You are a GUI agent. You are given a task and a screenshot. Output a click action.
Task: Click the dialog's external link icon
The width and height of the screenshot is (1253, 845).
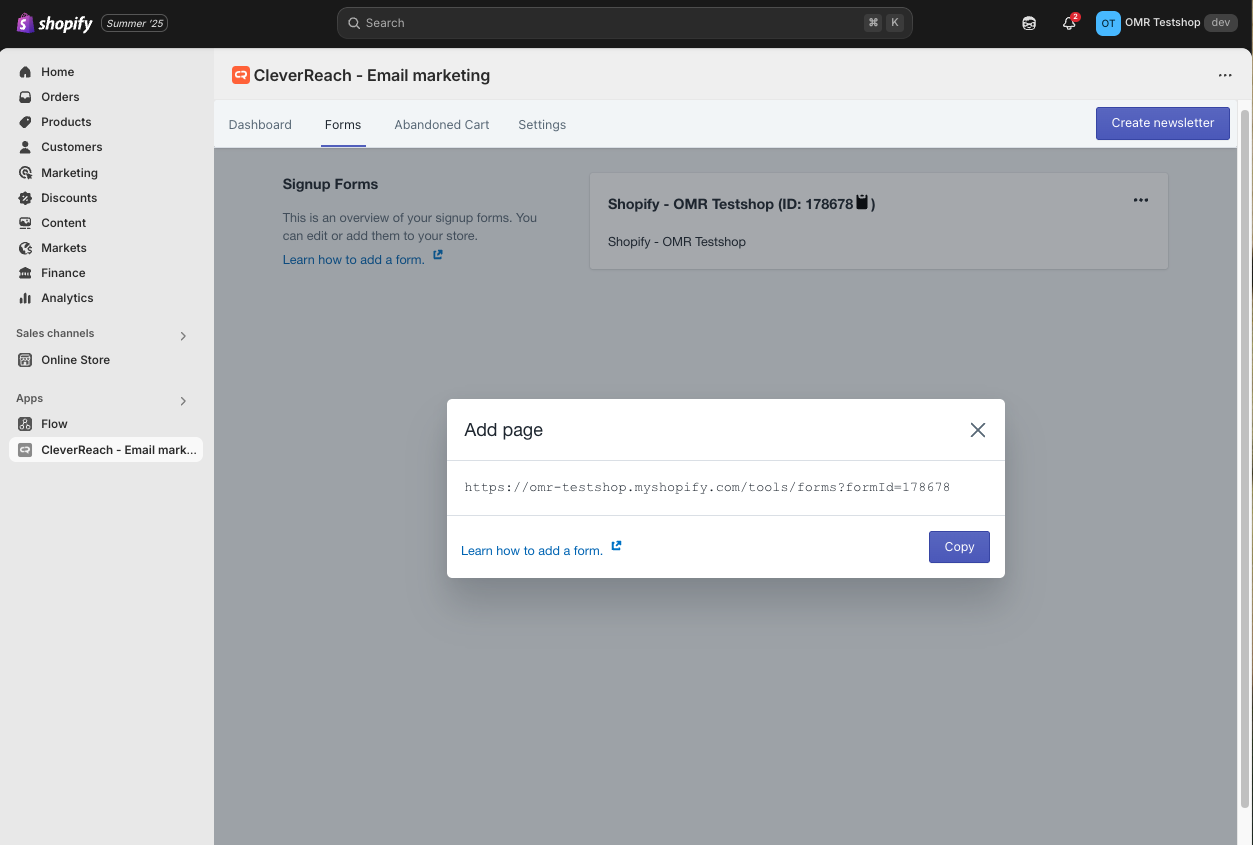(x=616, y=546)
